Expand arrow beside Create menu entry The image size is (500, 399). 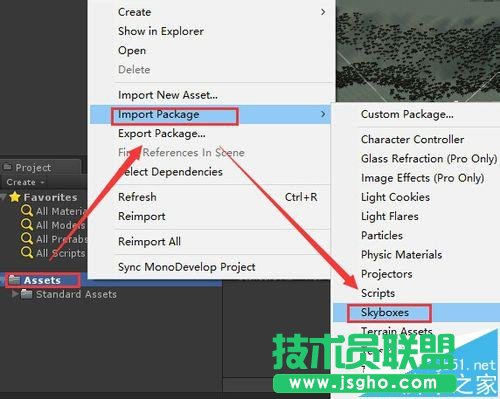[323, 12]
